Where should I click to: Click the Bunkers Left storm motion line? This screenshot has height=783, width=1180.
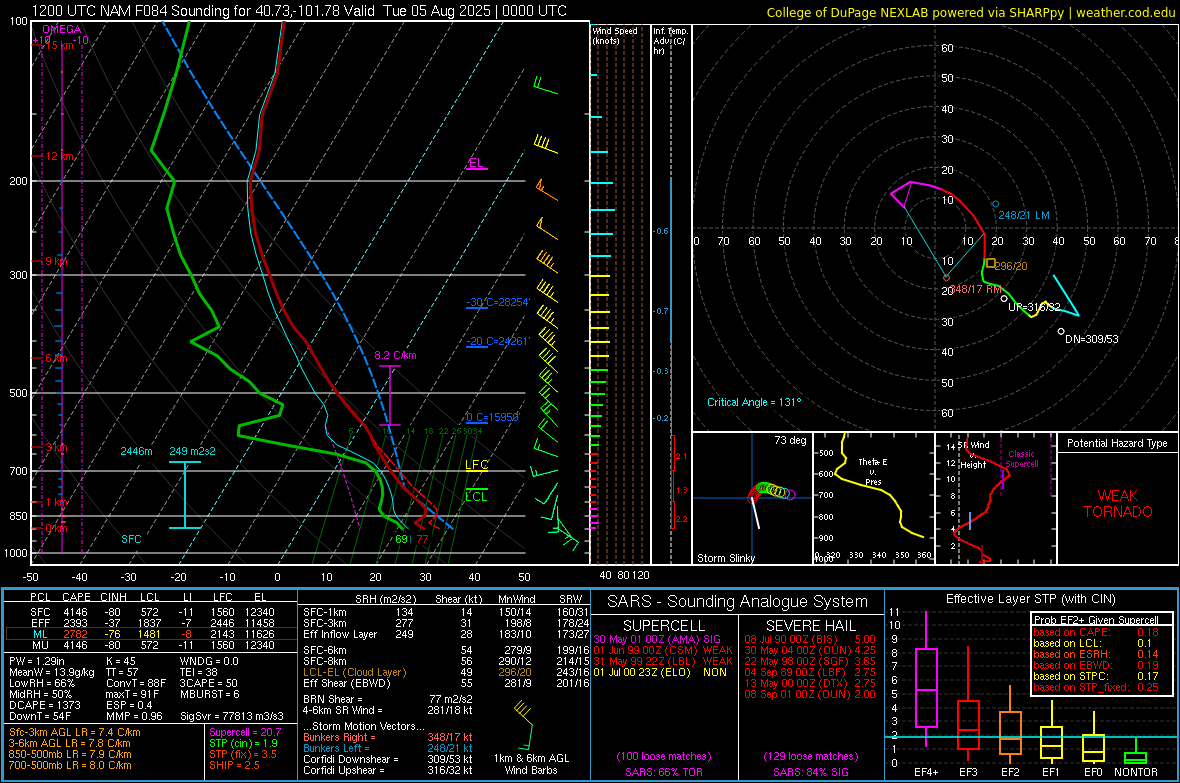388,748
